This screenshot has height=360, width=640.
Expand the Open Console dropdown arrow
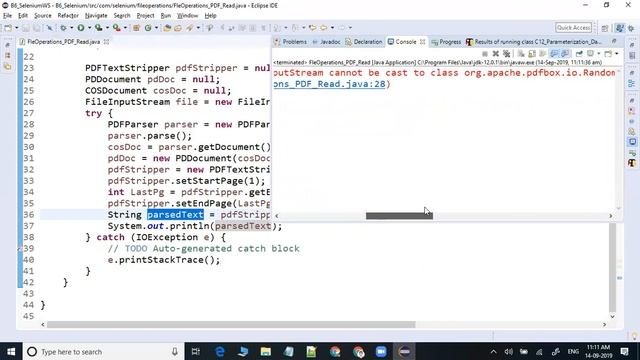pyautogui.click(x=617, y=53)
